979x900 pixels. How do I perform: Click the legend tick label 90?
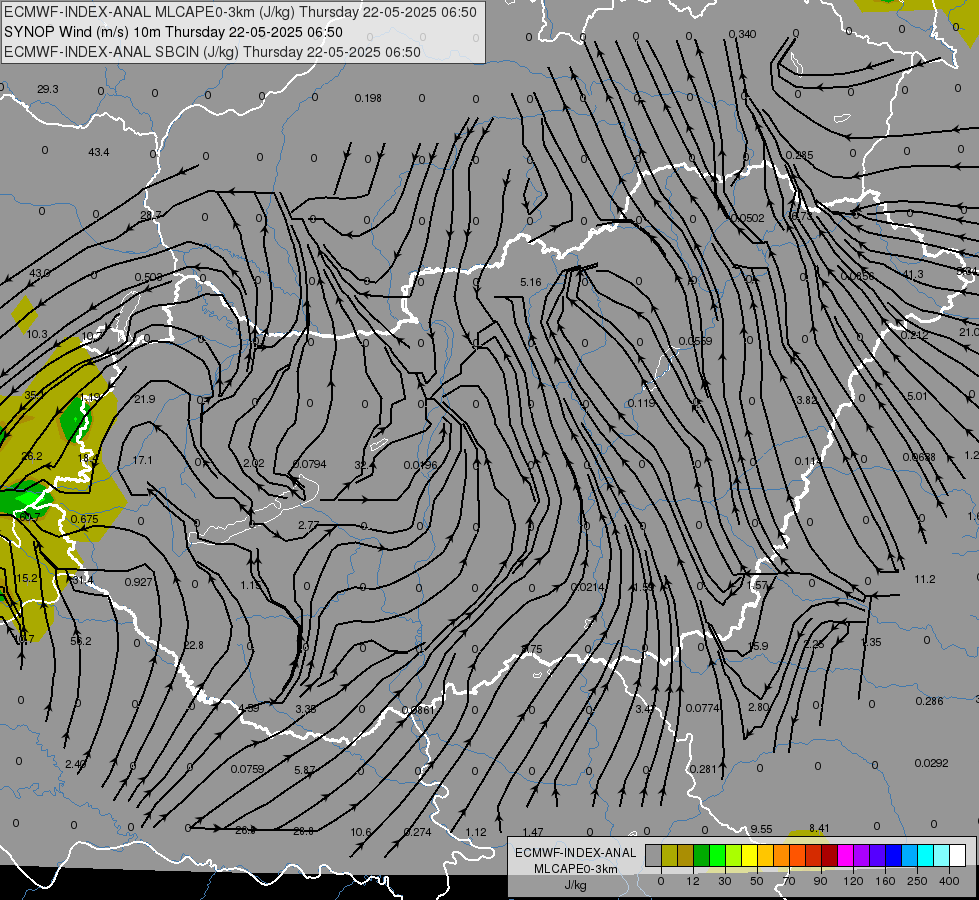pos(820,881)
